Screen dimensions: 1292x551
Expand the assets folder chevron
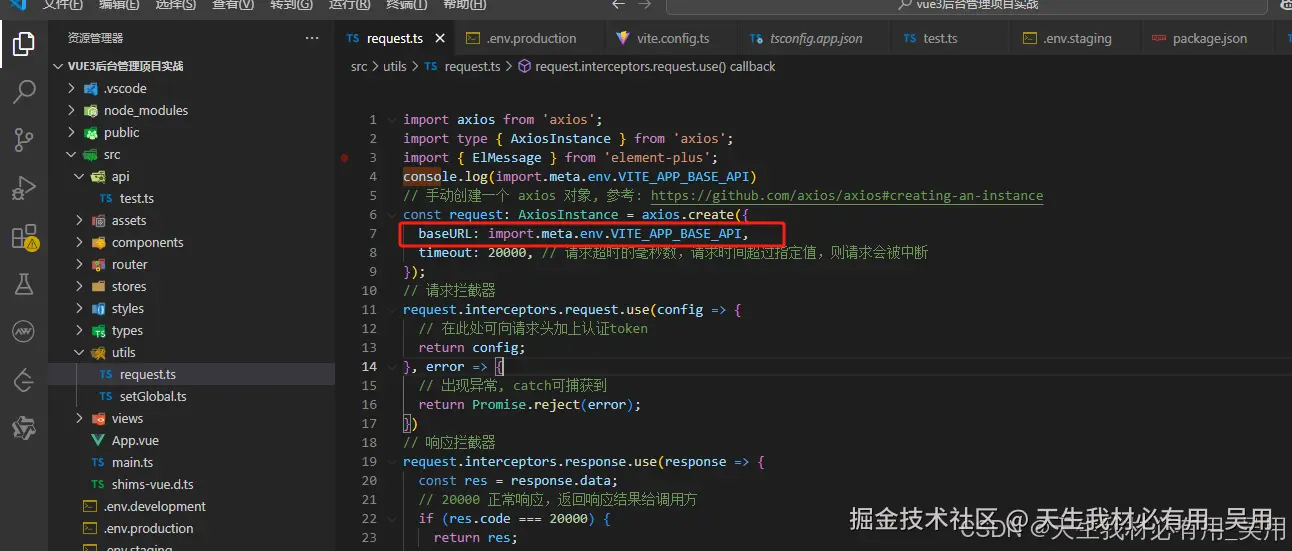click(x=79, y=220)
